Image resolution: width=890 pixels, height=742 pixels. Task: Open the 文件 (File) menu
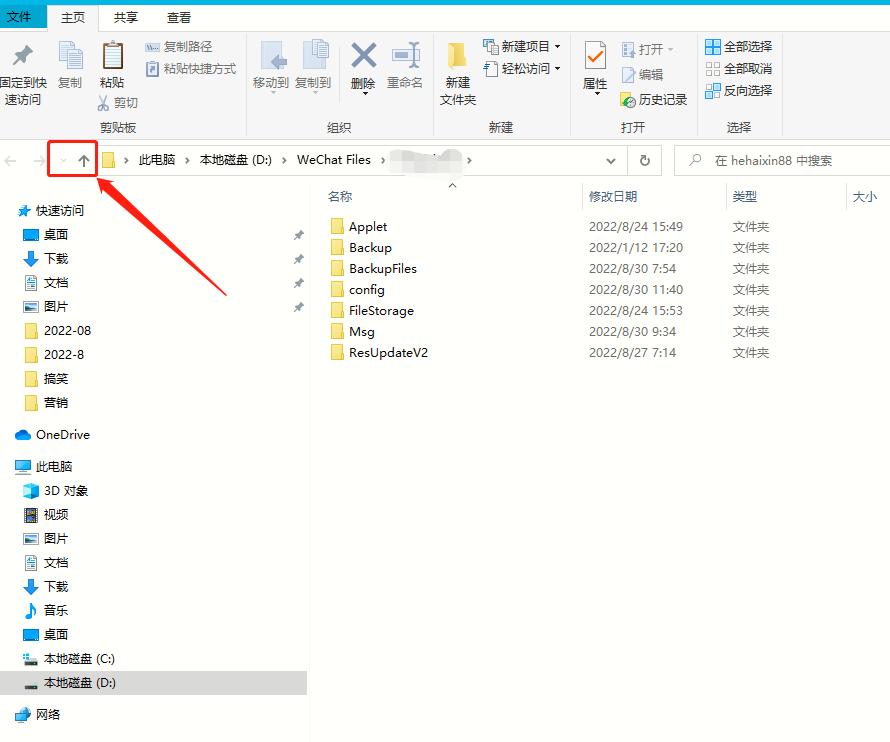(23, 17)
